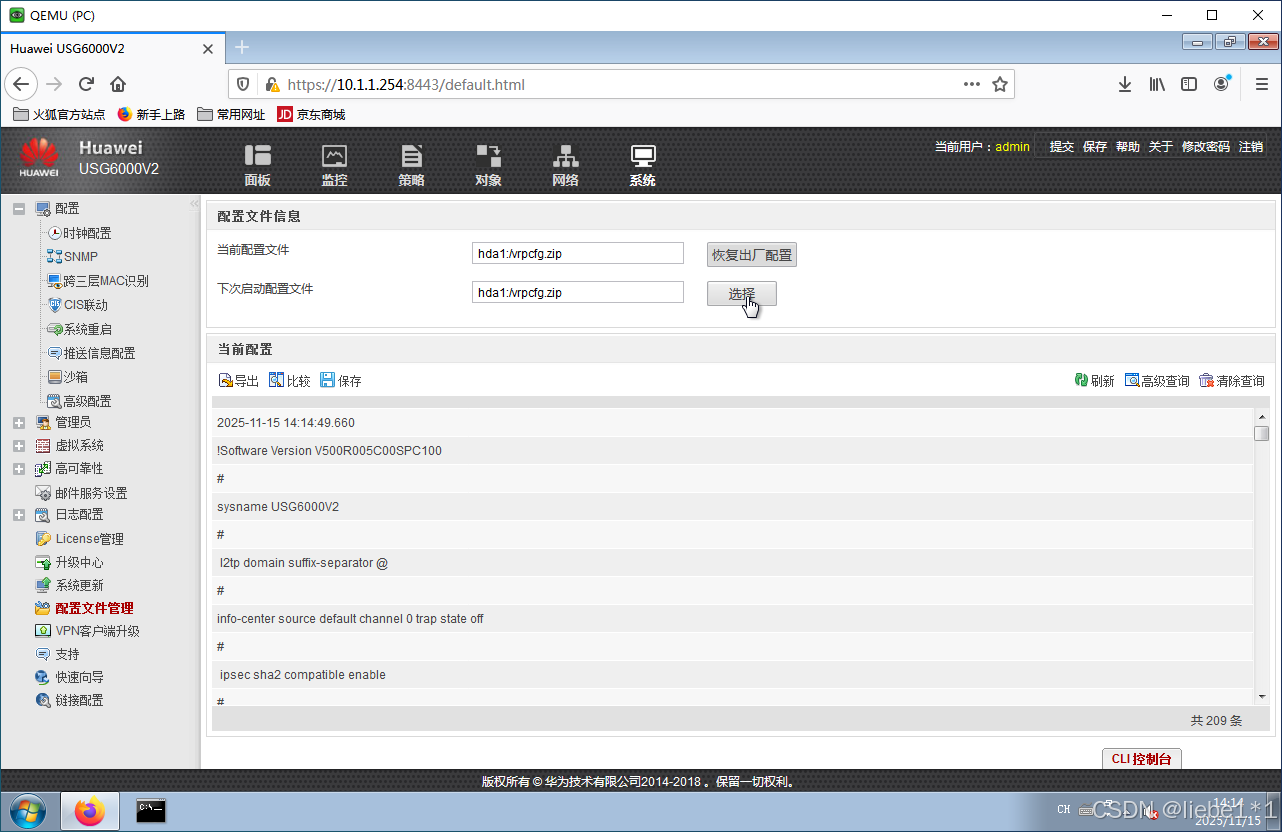This screenshot has width=1282, height=832.
Task: Click 提交 link in header
Action: (1061, 146)
